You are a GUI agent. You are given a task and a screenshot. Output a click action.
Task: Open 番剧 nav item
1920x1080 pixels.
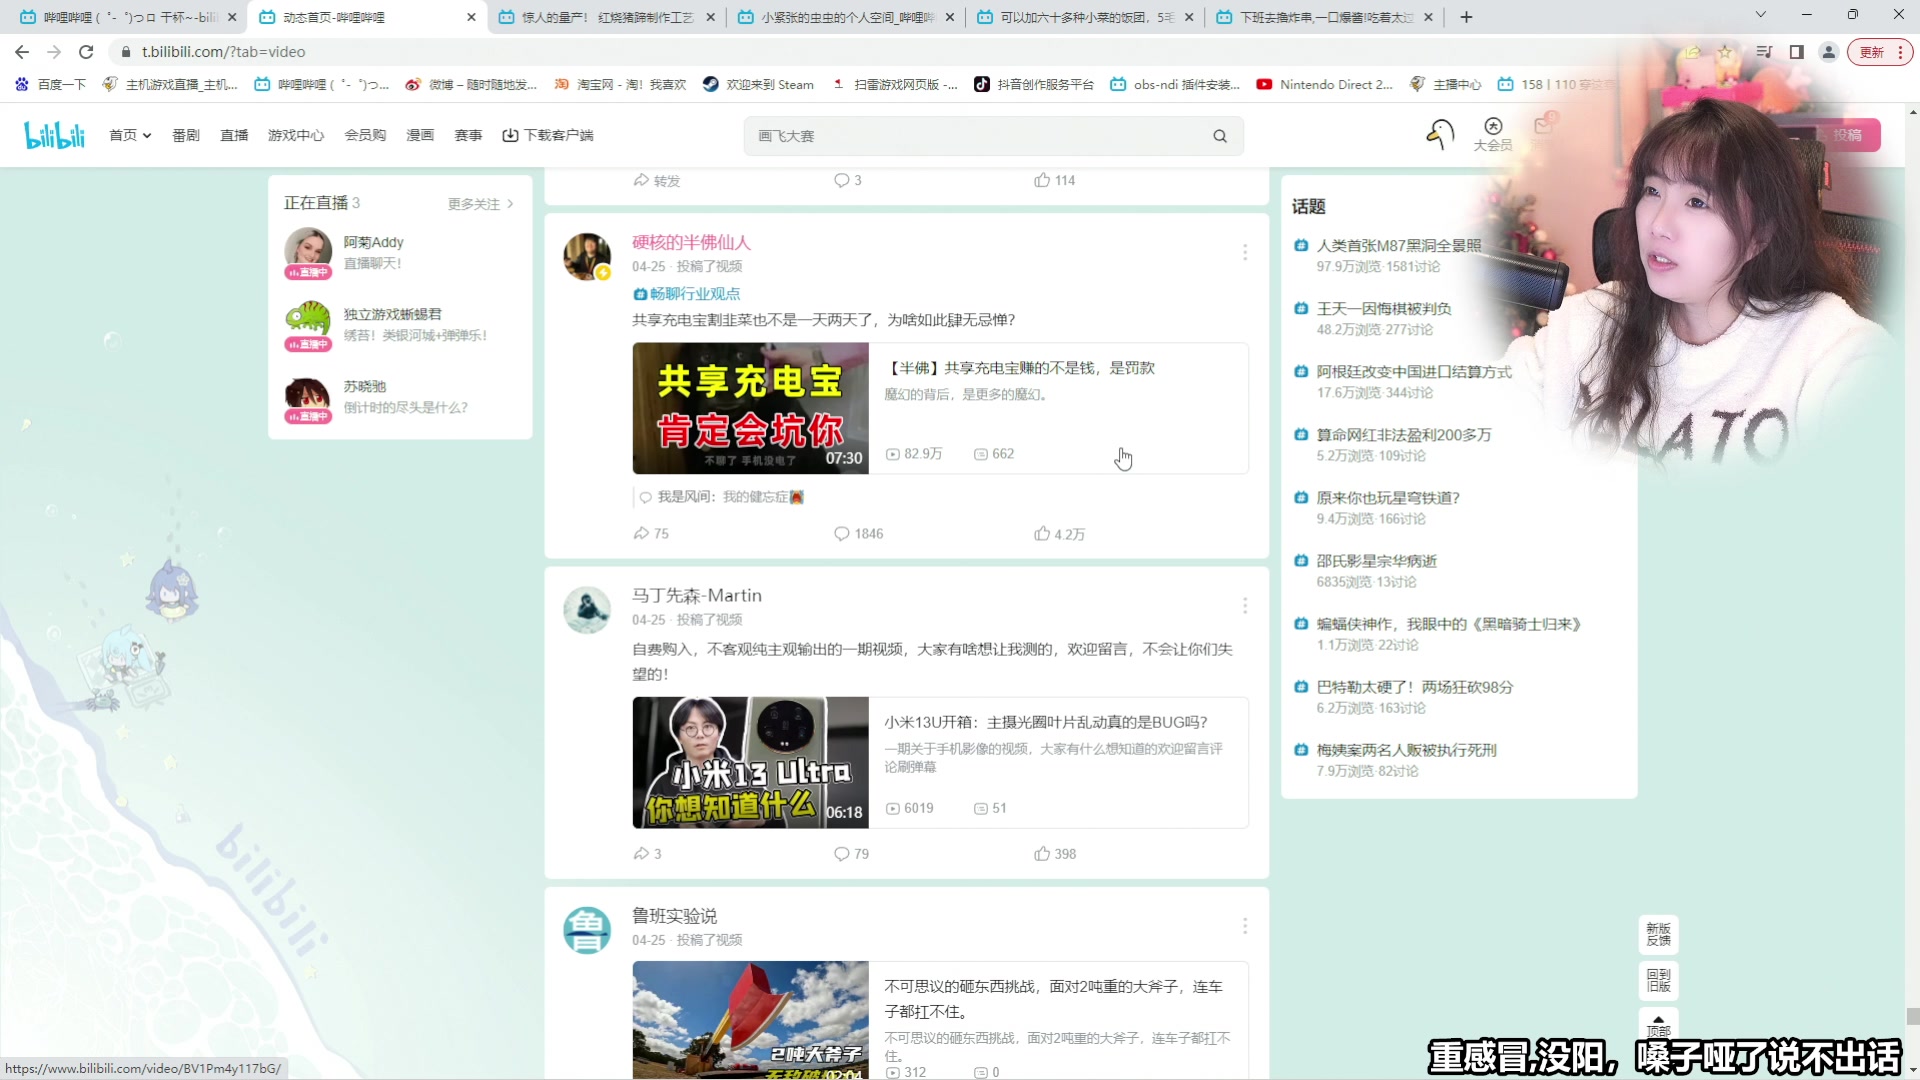pyautogui.click(x=186, y=135)
